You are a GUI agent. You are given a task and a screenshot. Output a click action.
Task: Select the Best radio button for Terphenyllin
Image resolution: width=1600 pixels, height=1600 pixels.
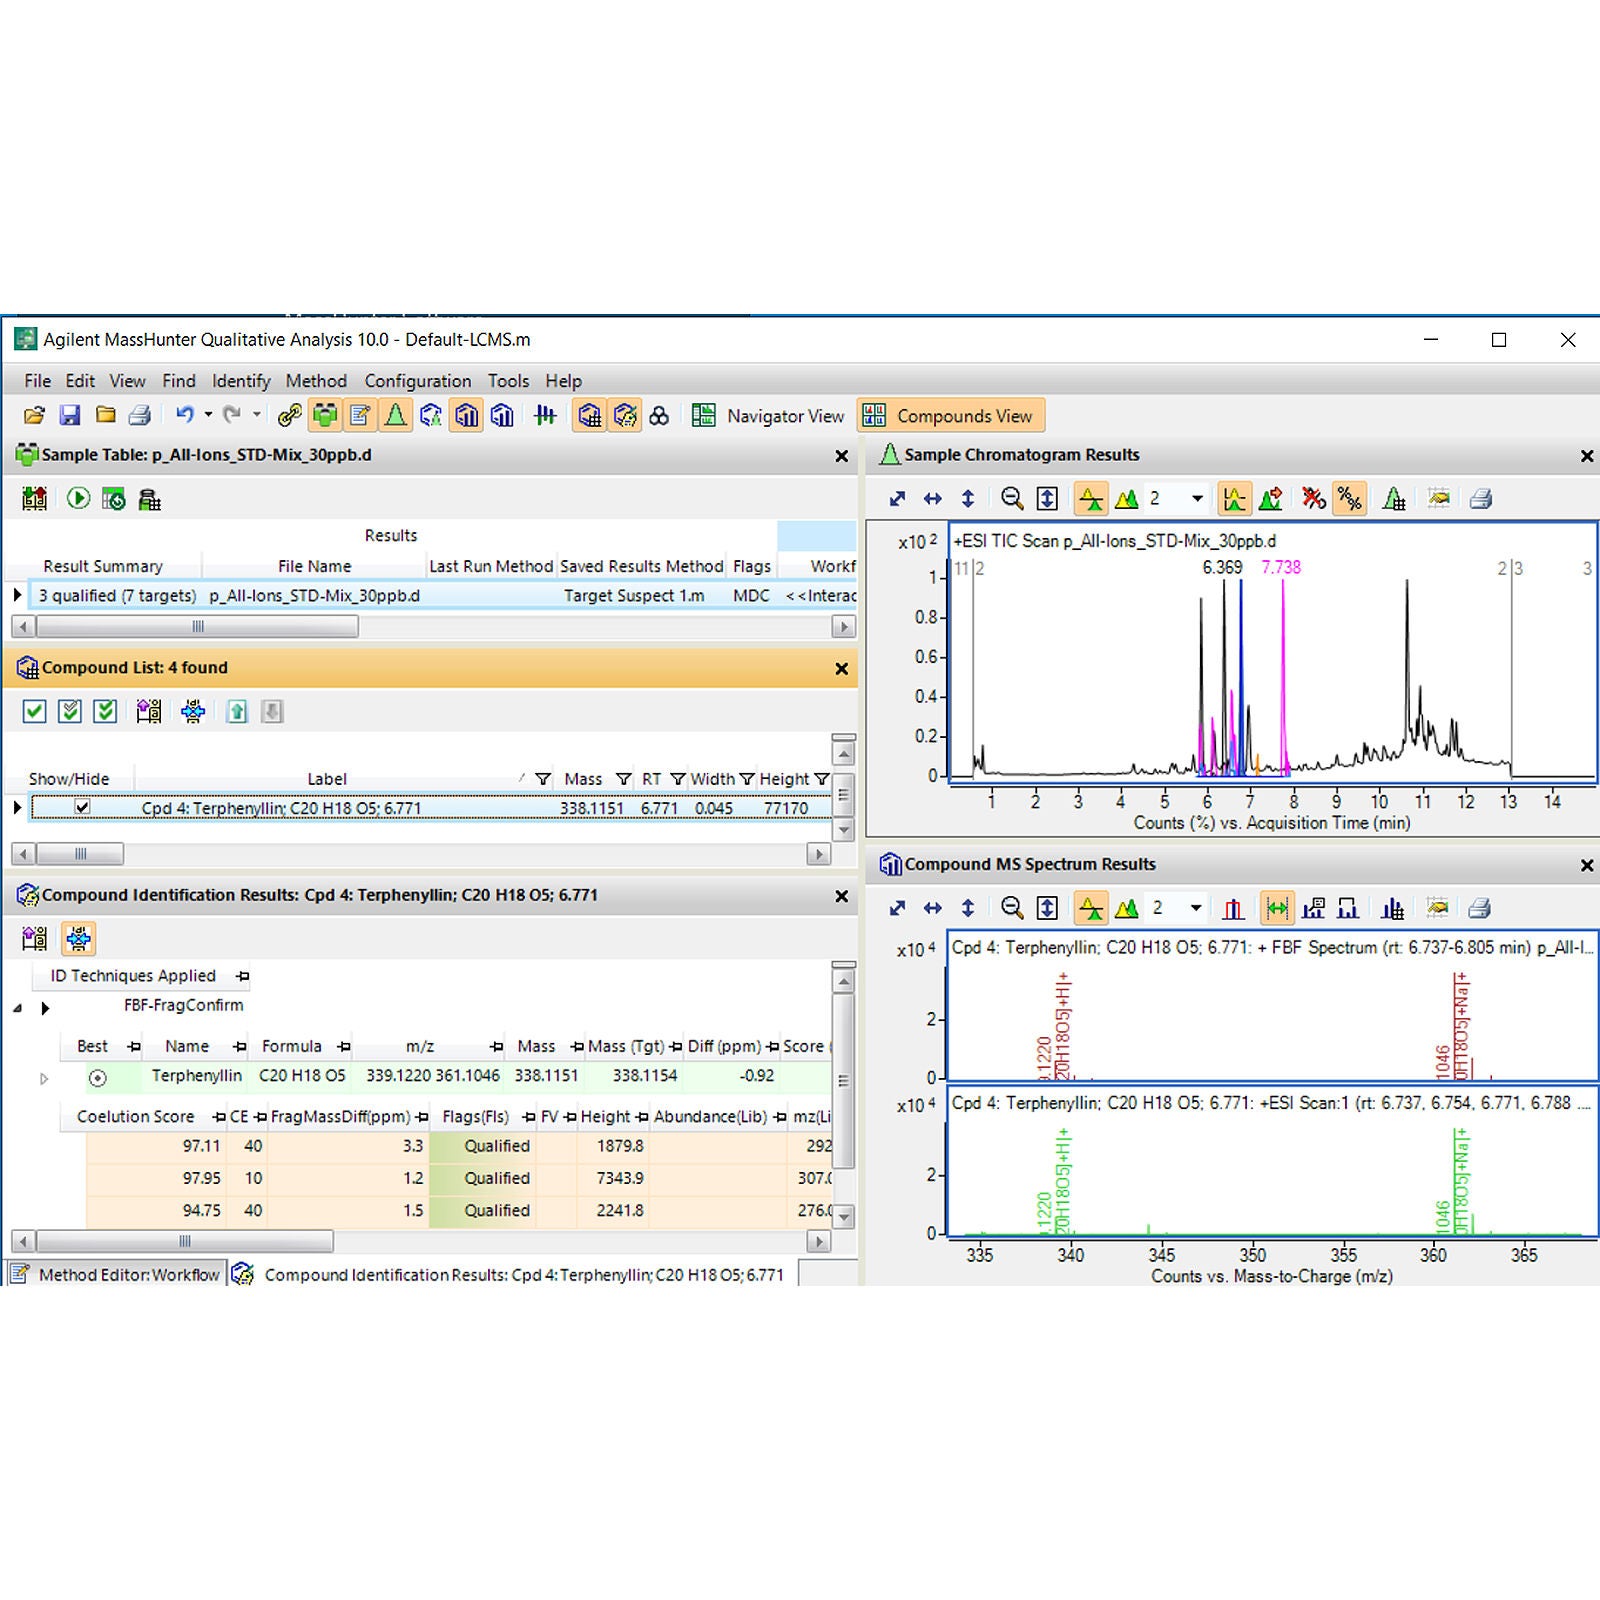97,1078
